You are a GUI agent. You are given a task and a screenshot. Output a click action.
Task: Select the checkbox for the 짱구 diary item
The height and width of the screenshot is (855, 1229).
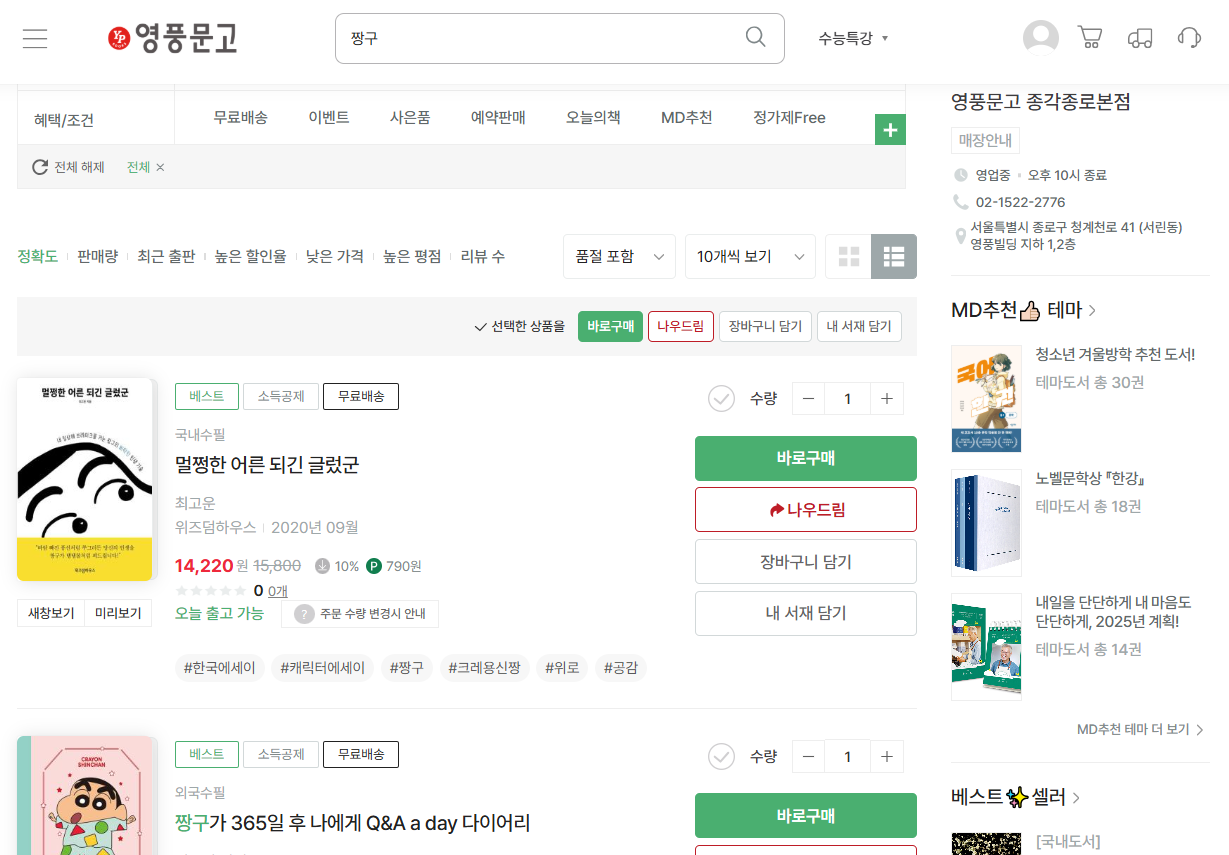(721, 756)
